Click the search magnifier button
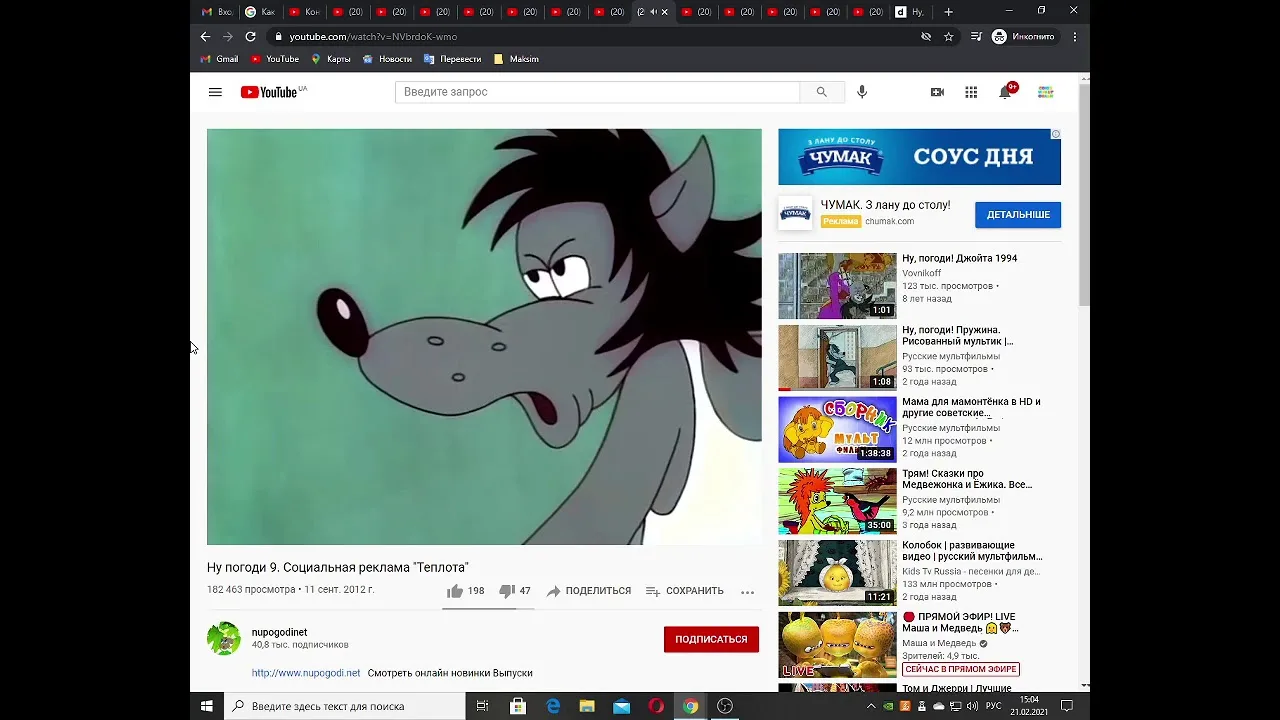This screenshot has height=720, width=1280. point(821,92)
